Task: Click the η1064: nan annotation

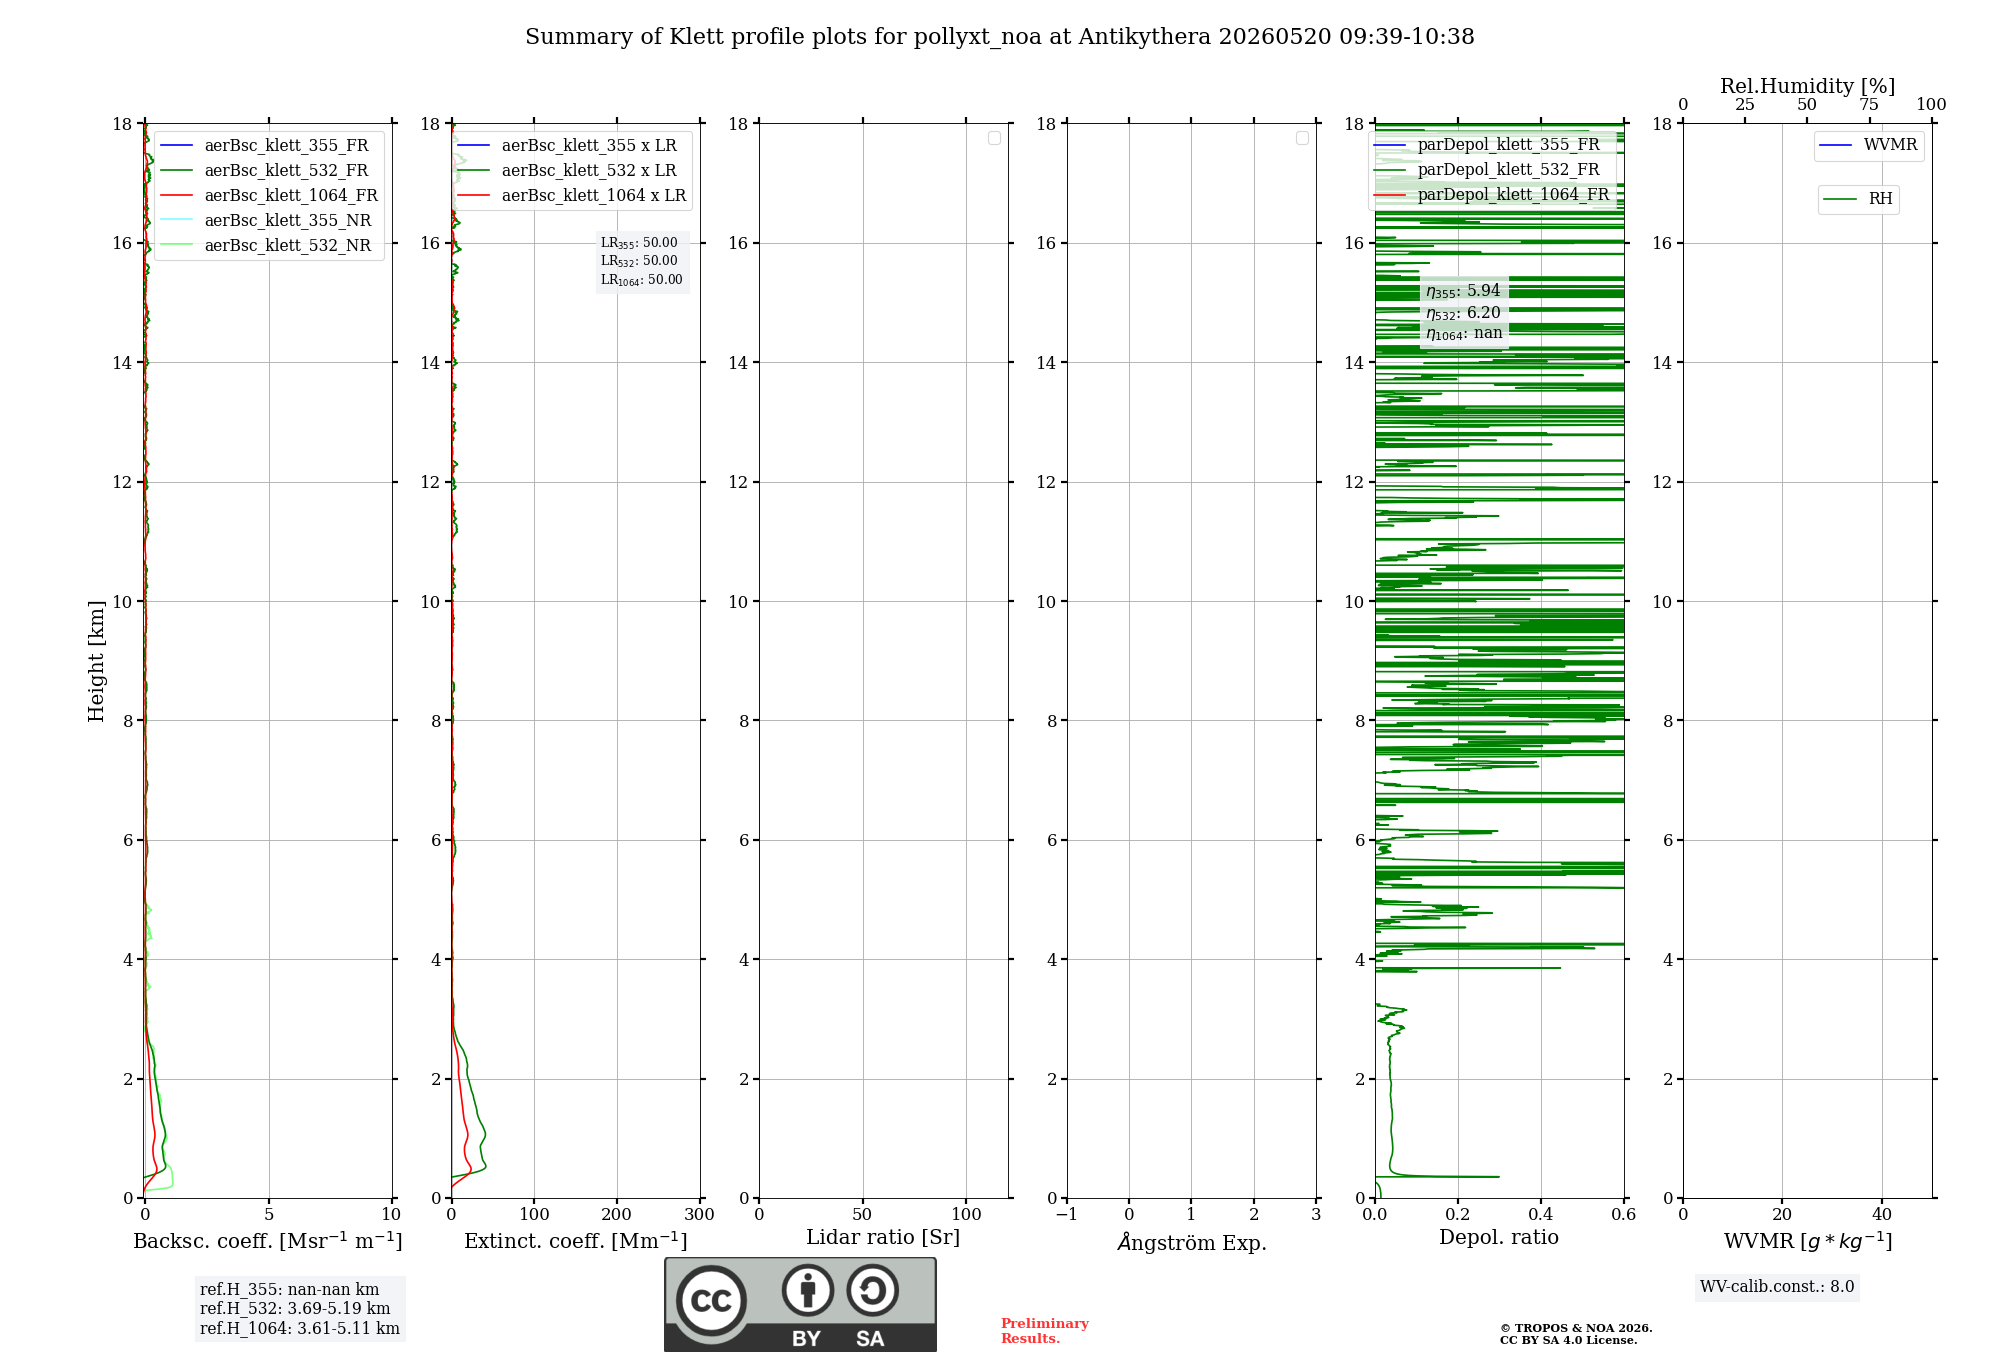Action: [x=1464, y=333]
